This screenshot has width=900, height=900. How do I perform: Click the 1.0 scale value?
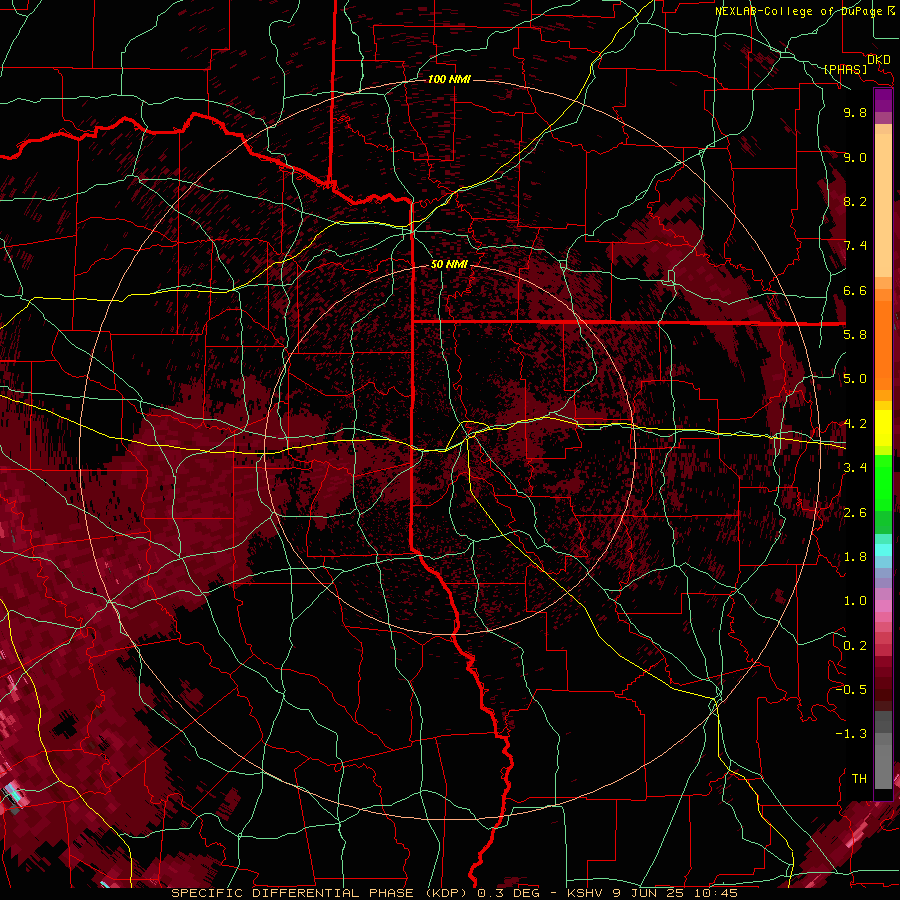[855, 601]
